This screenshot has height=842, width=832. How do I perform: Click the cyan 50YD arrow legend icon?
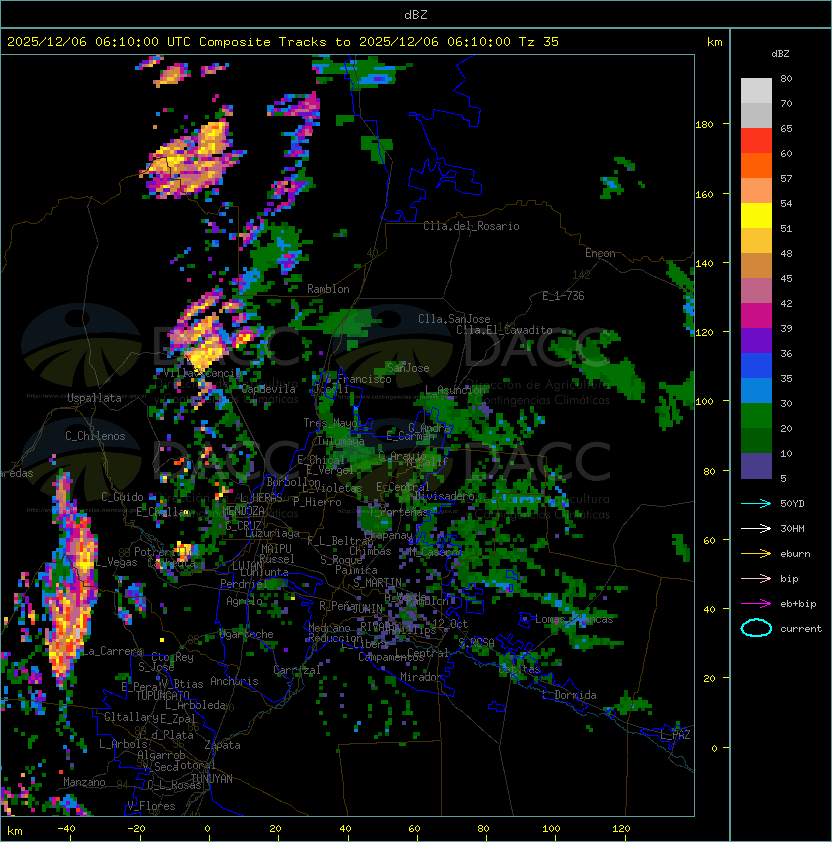pyautogui.click(x=756, y=503)
